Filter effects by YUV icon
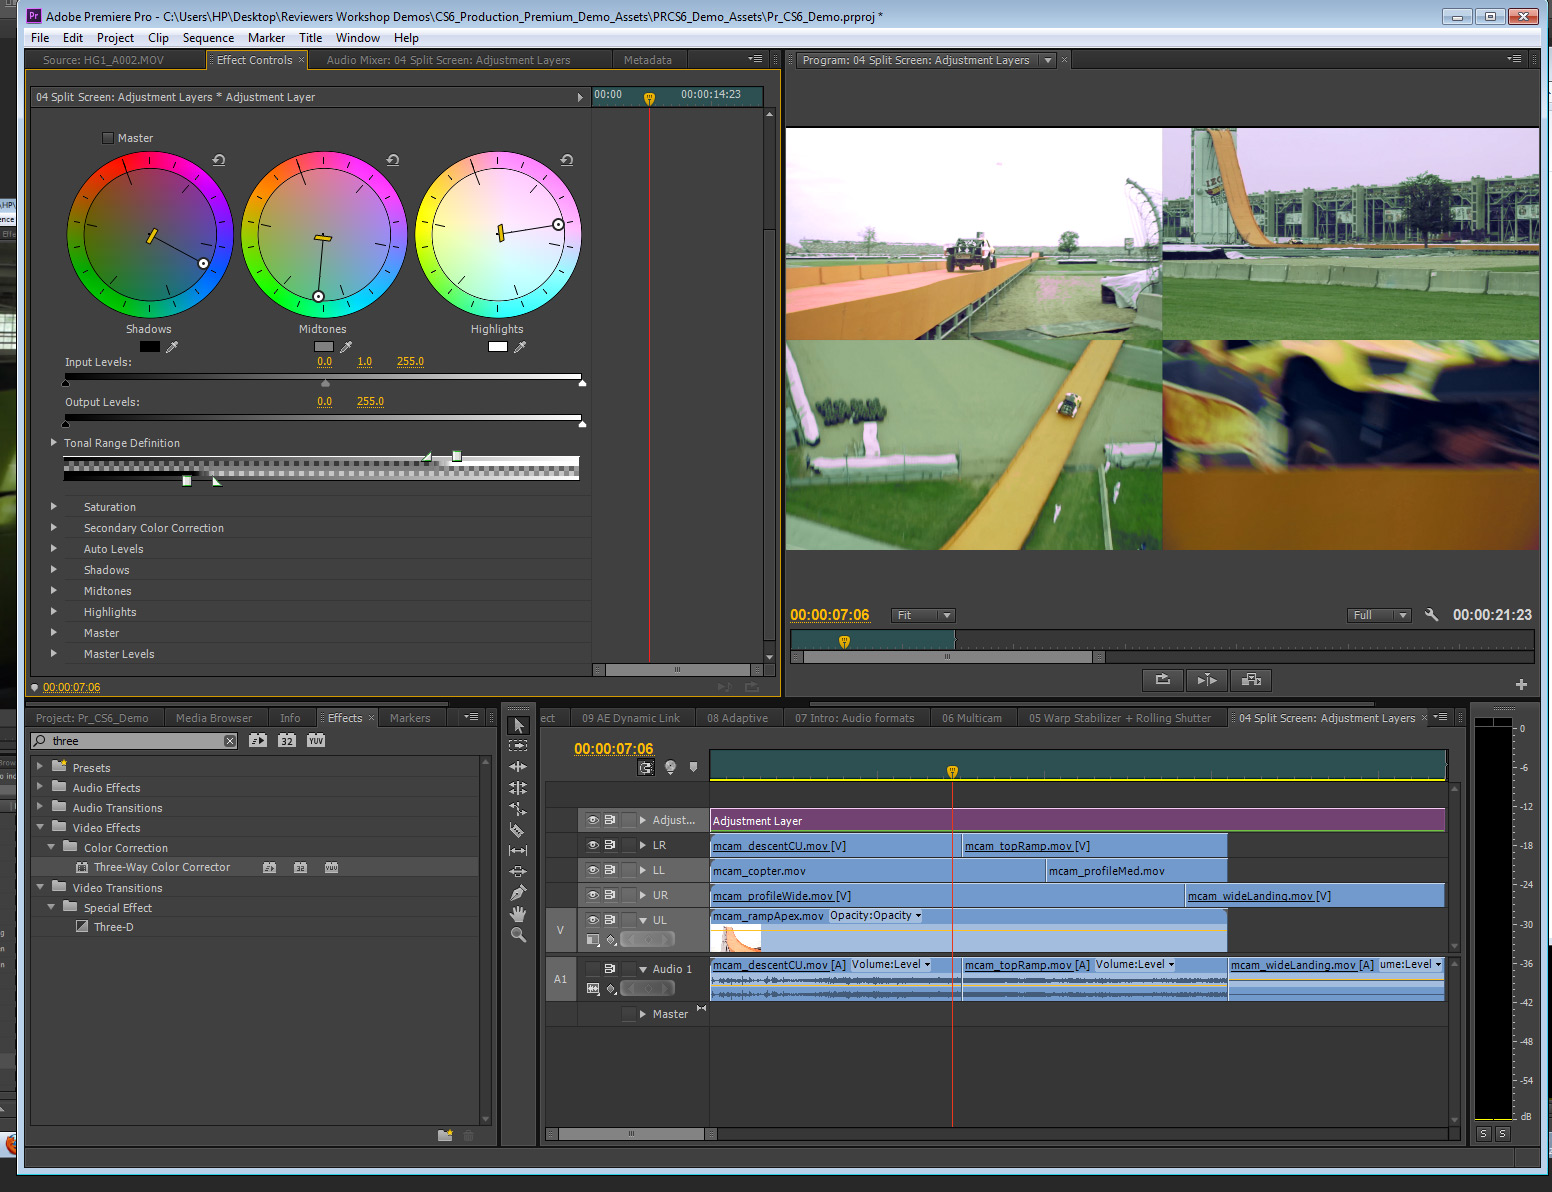This screenshot has height=1192, width=1552. (316, 741)
